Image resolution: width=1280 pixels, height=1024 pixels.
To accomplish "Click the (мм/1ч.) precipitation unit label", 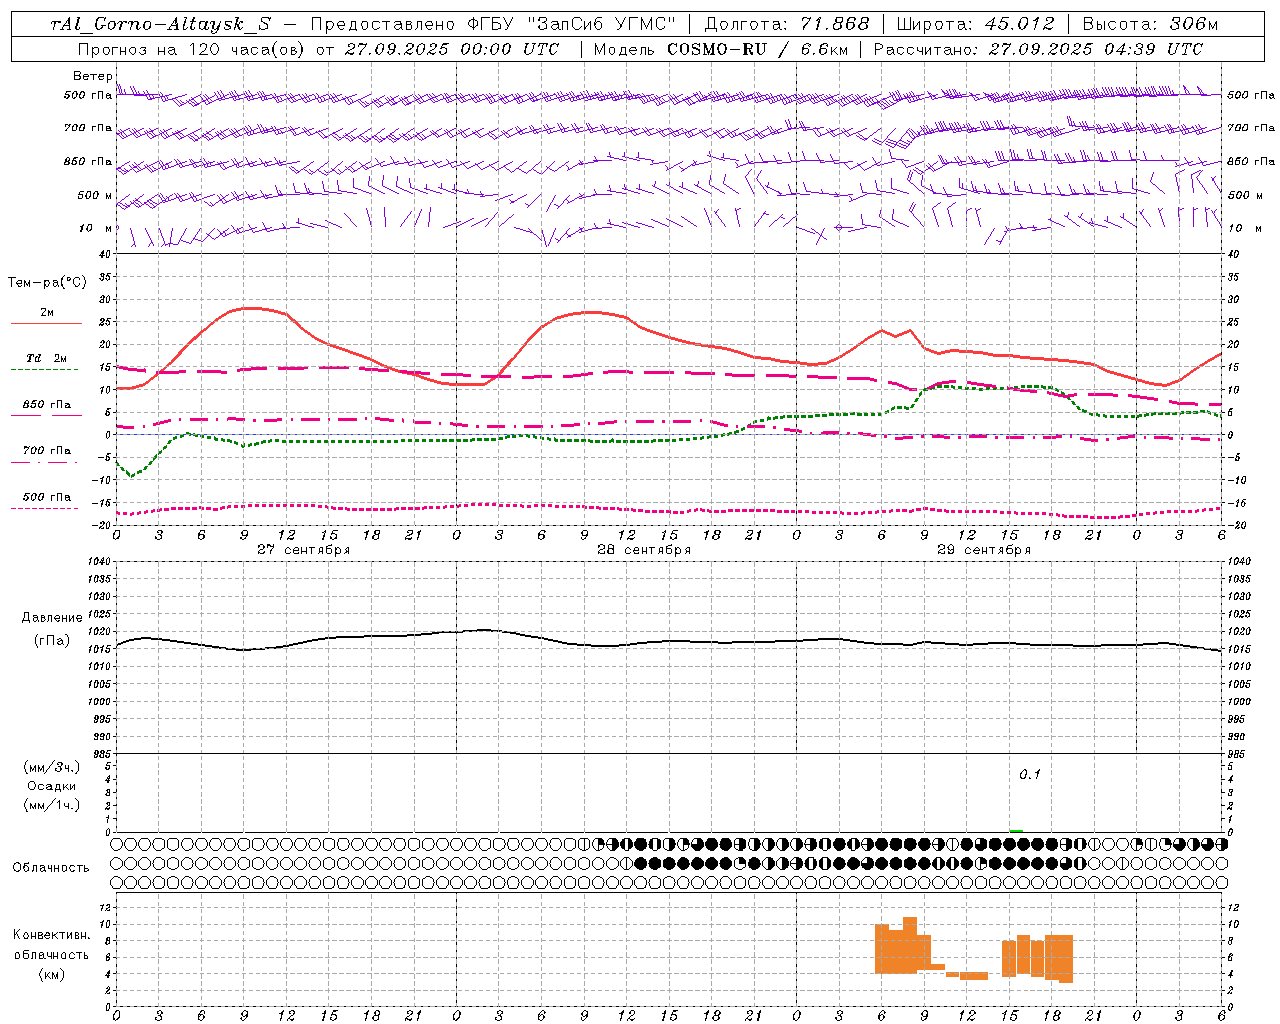I will tap(52, 805).
